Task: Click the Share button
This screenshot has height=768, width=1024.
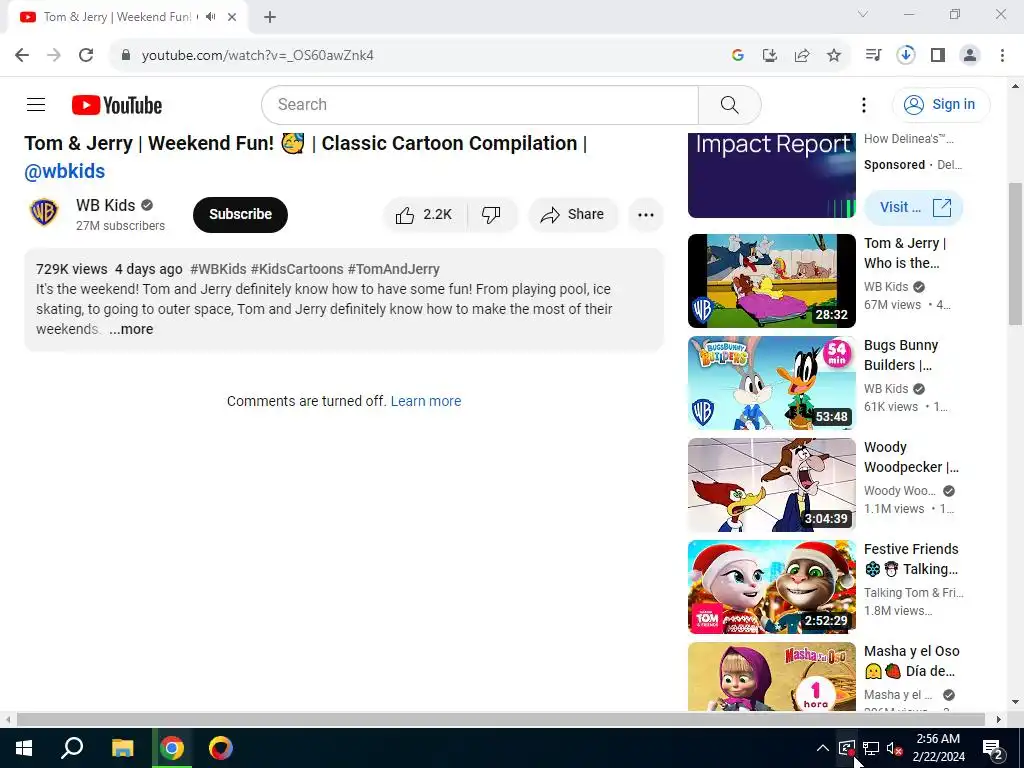Action: click(x=573, y=214)
